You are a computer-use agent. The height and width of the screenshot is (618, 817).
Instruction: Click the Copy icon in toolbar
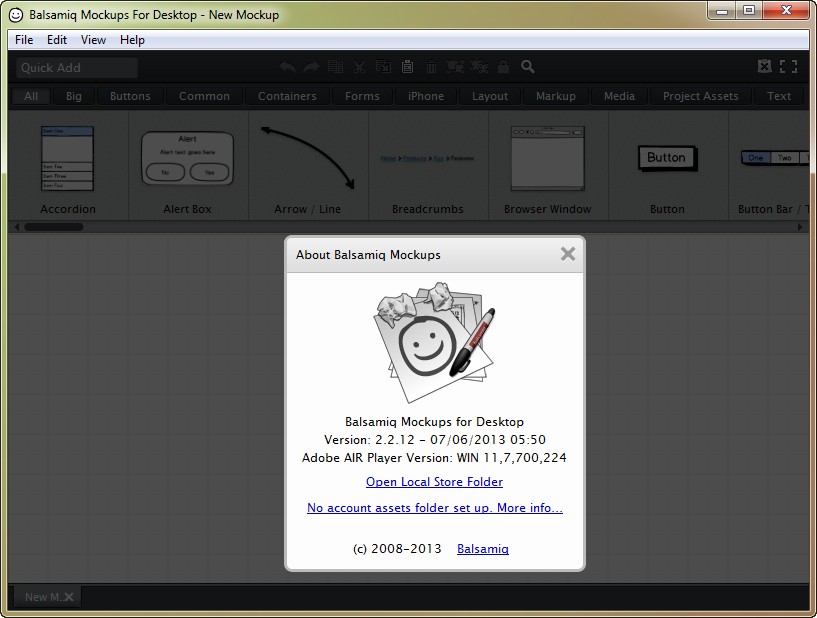pyautogui.click(x=383, y=67)
